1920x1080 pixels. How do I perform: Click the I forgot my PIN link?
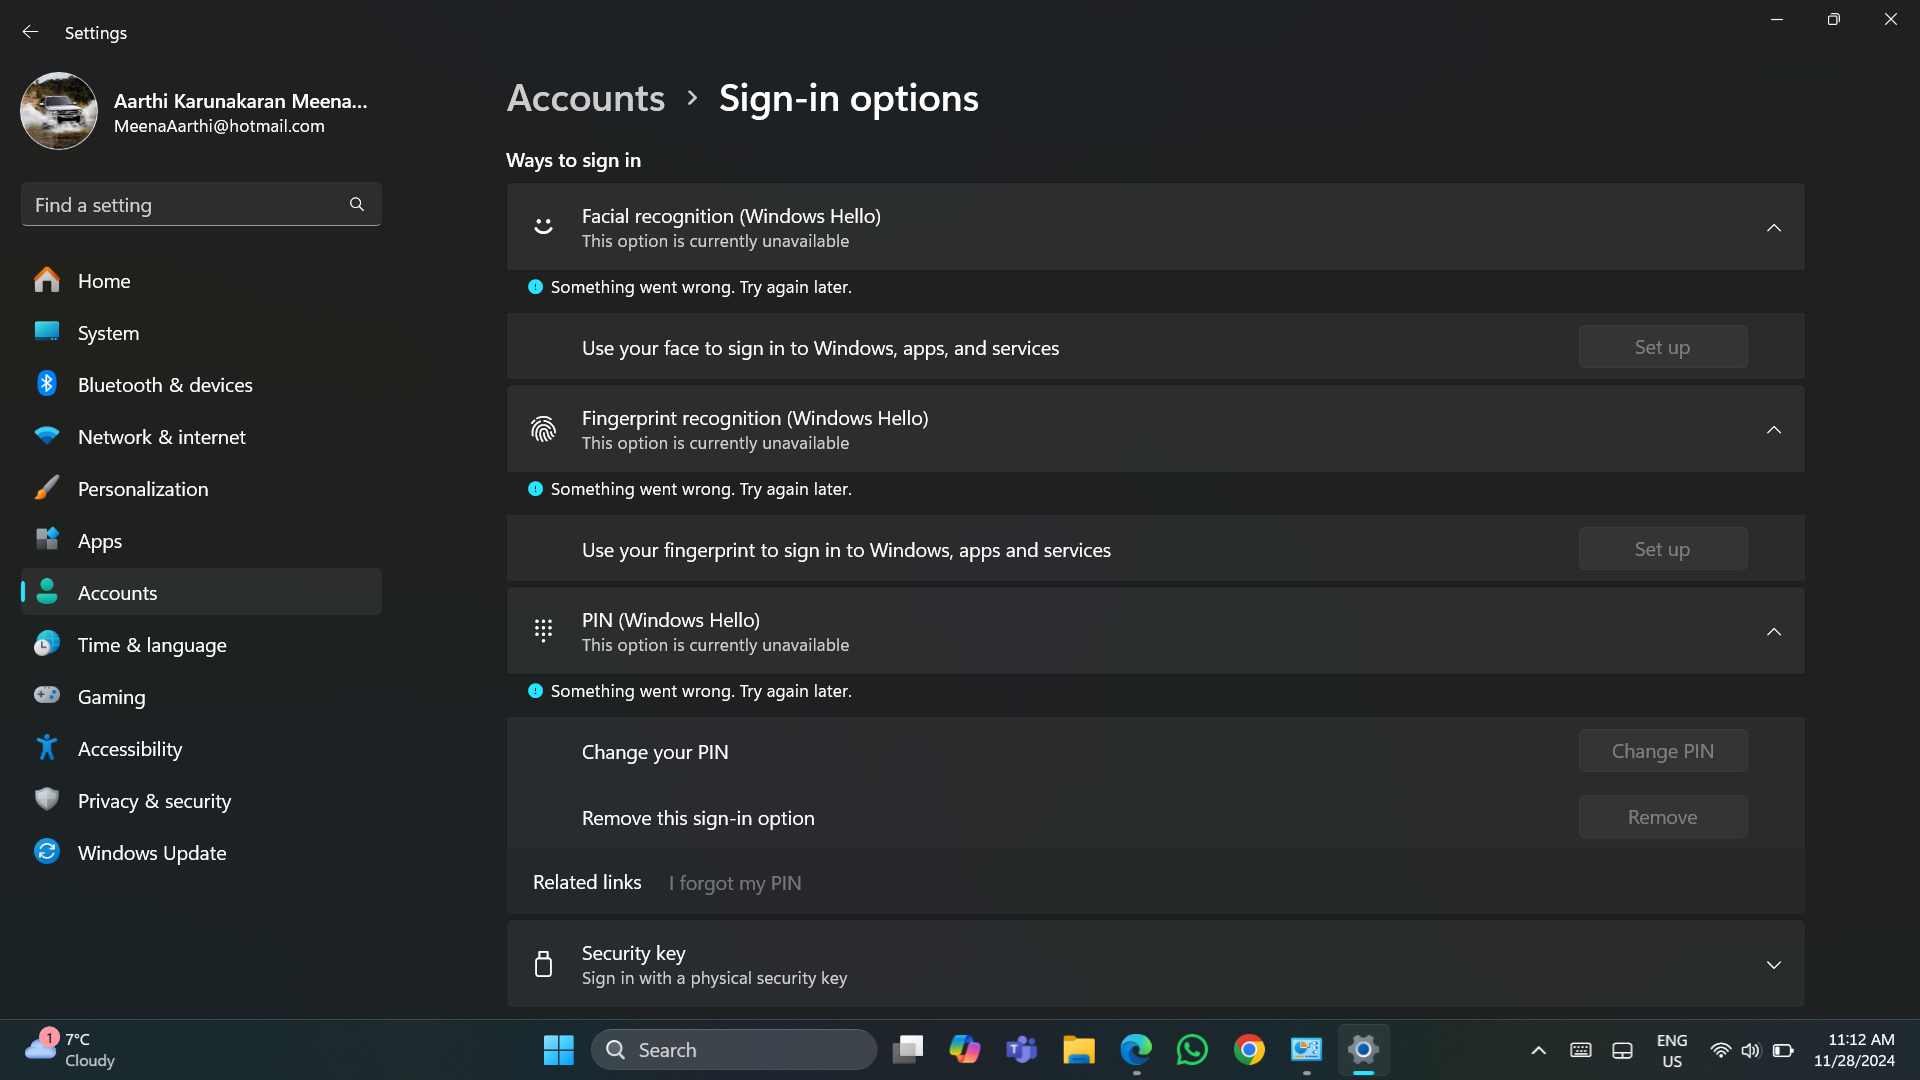tap(735, 883)
